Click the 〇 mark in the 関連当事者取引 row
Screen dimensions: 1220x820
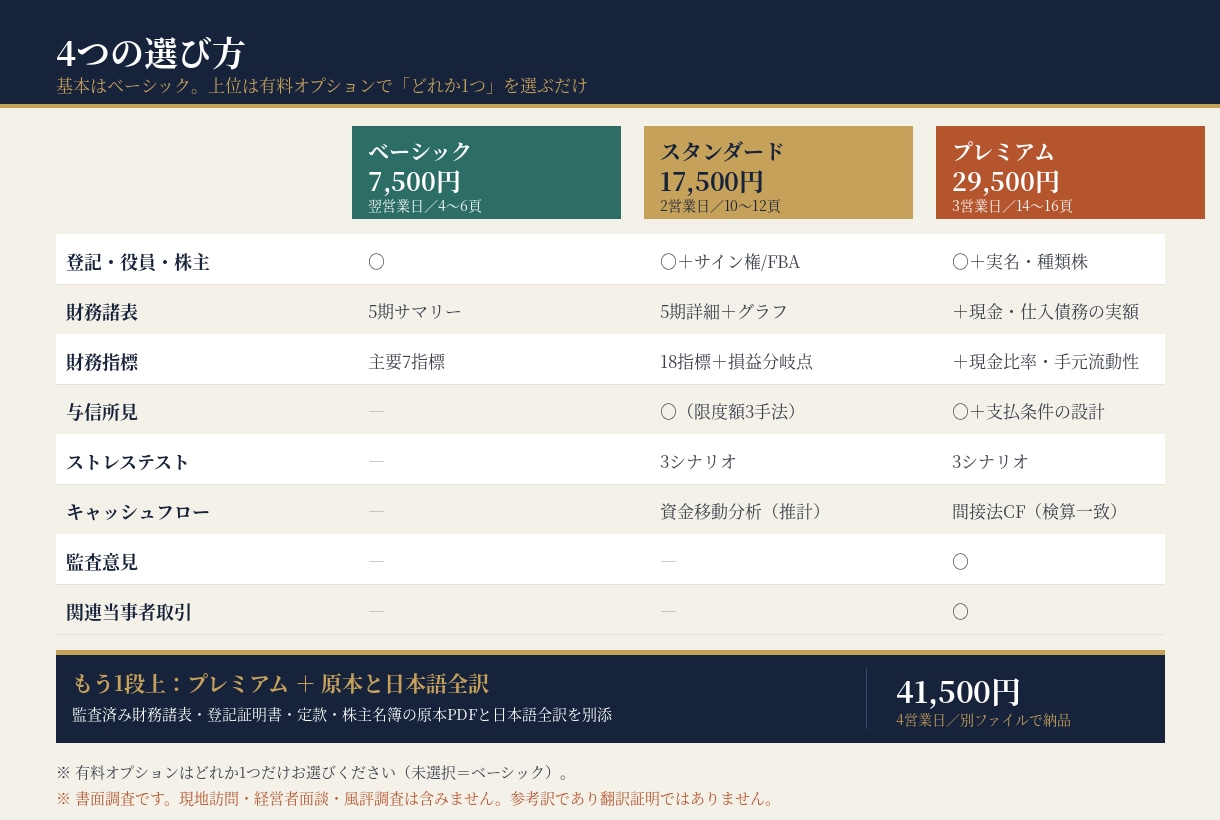coord(960,612)
